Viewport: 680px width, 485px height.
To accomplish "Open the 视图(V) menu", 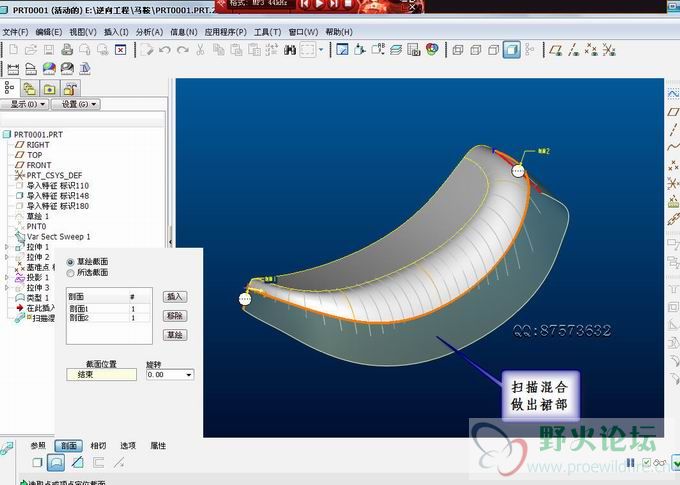I will pyautogui.click(x=83, y=32).
